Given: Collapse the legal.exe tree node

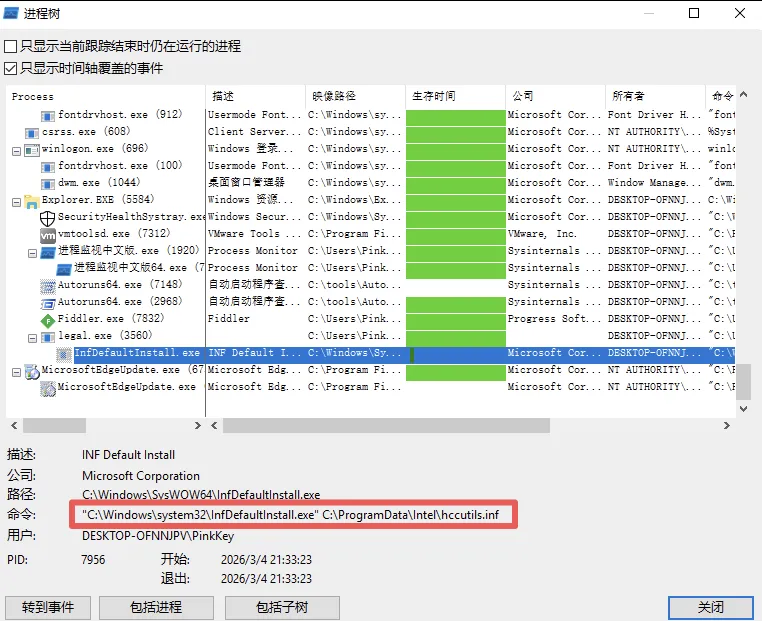Looking at the screenshot, I should [x=33, y=338].
